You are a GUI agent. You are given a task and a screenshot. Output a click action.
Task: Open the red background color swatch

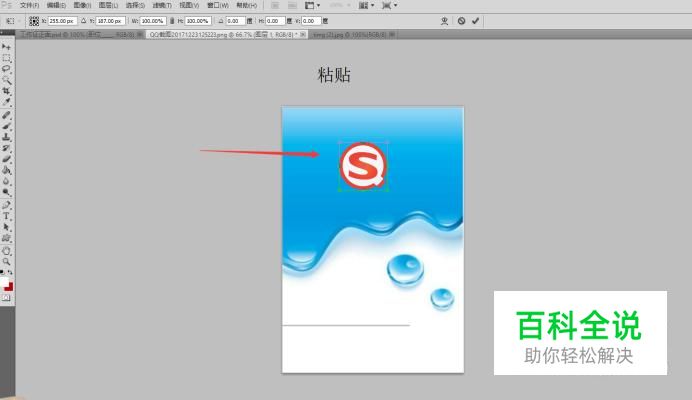(x=10, y=287)
